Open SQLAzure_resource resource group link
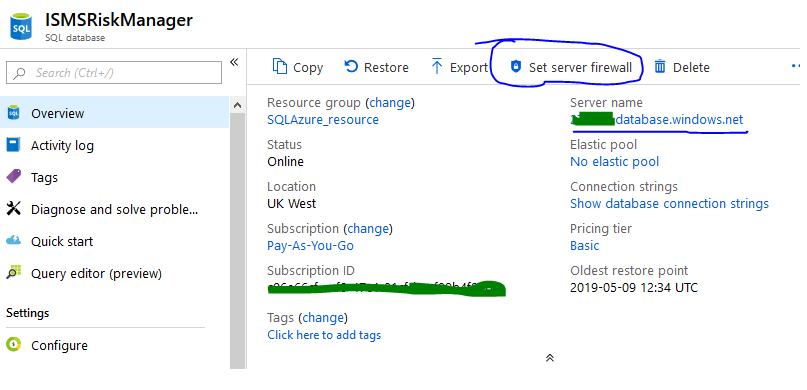This screenshot has width=807, height=390. coord(323,119)
